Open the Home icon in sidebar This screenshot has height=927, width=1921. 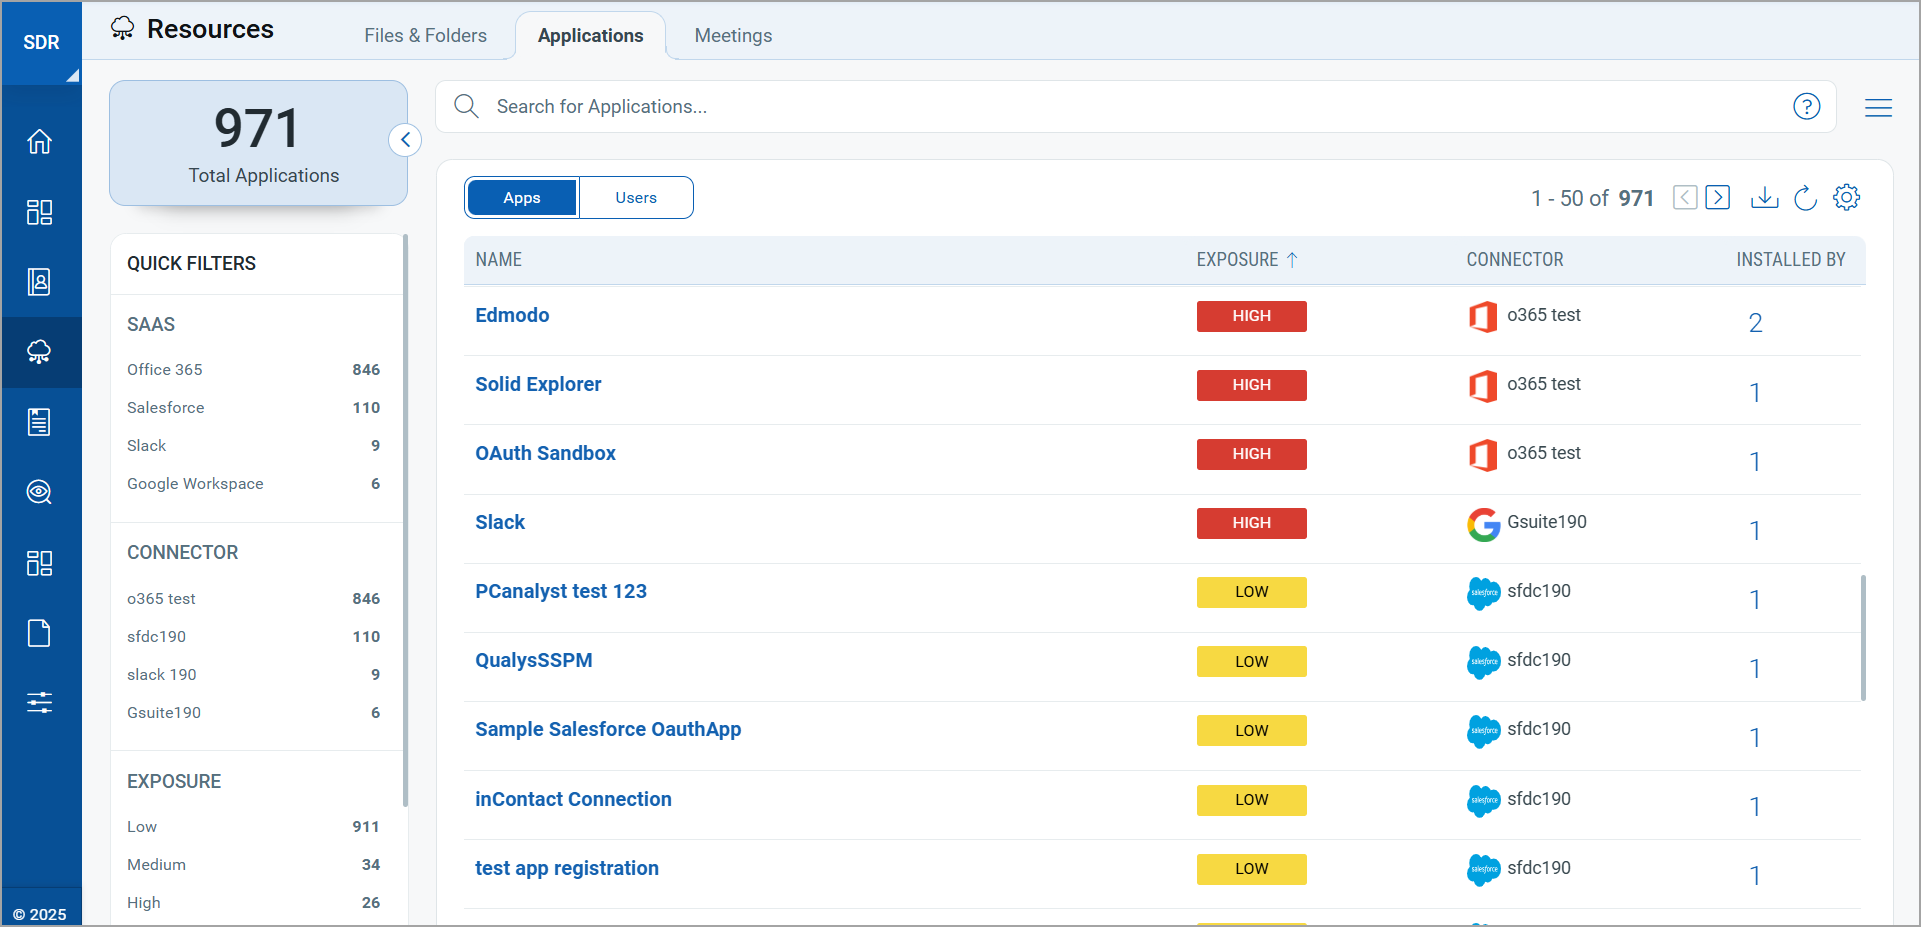coord(40,142)
